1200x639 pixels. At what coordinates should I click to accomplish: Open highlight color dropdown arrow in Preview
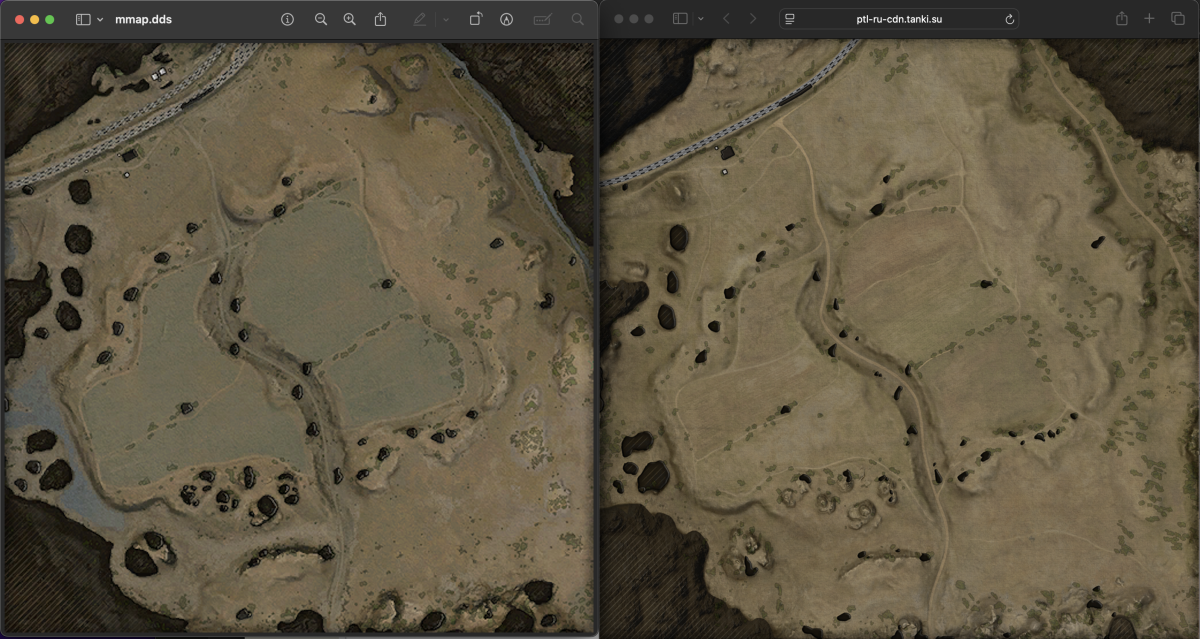click(445, 19)
